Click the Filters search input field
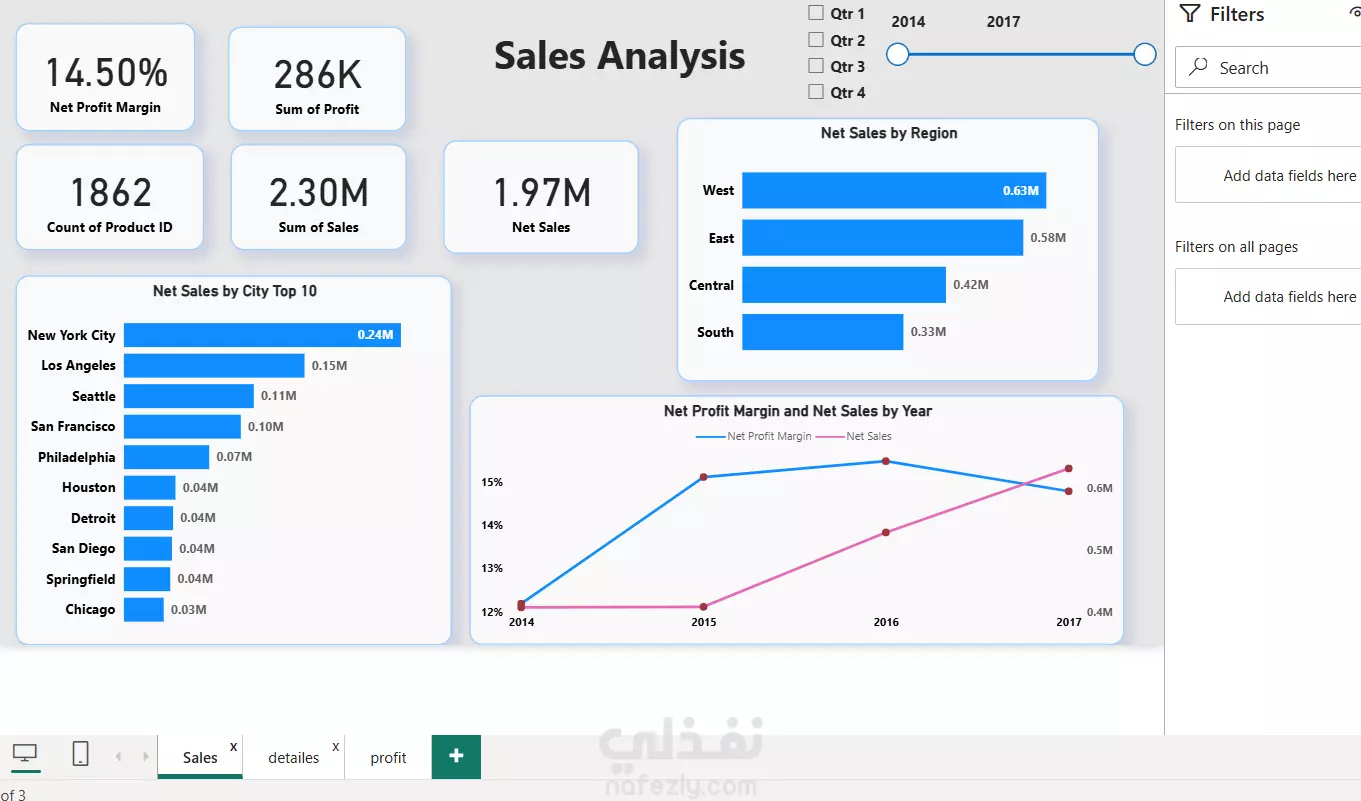This screenshot has width=1361, height=801. tap(1268, 68)
